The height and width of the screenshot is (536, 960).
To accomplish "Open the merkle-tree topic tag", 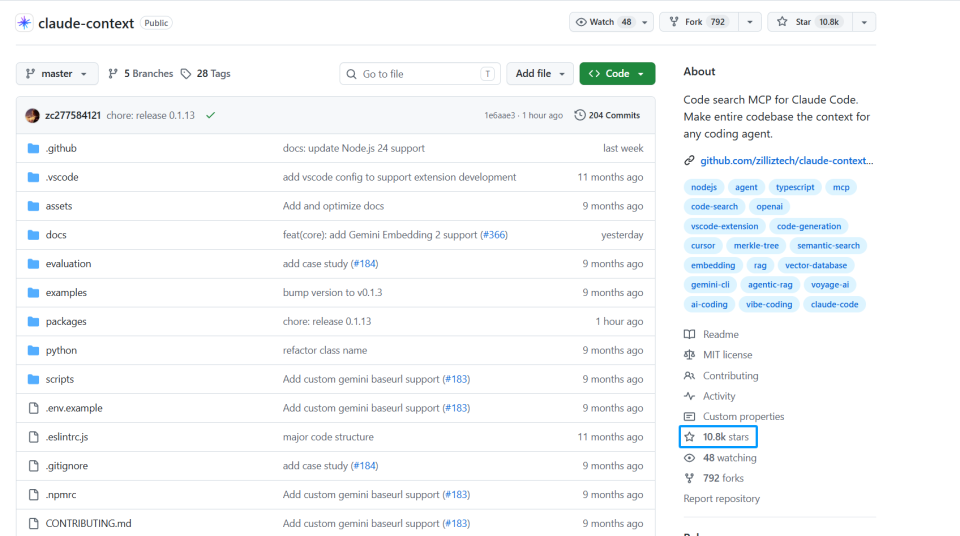I will click(756, 246).
